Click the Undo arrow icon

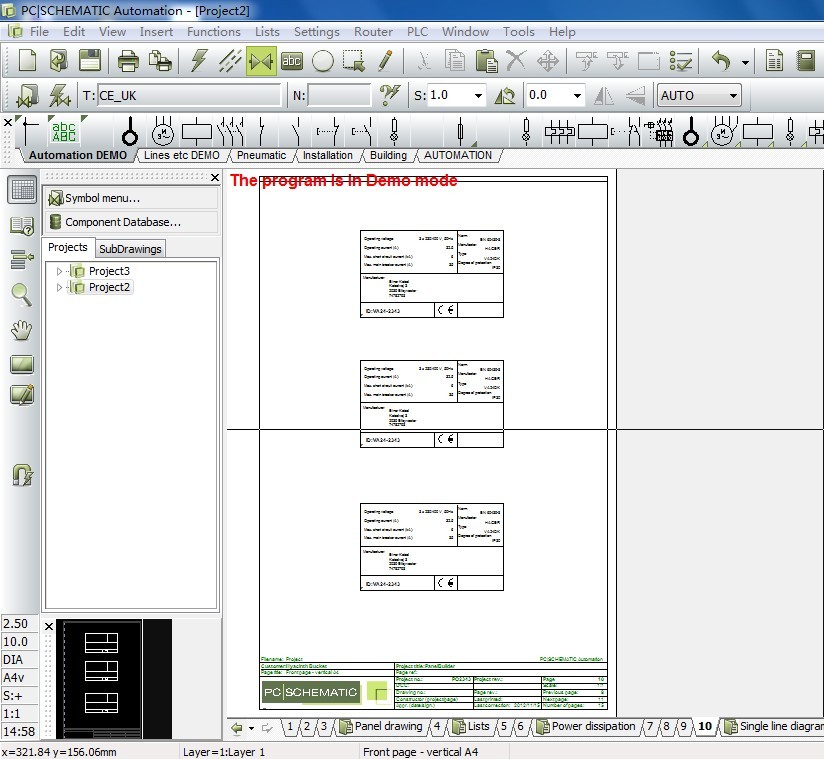(721, 61)
